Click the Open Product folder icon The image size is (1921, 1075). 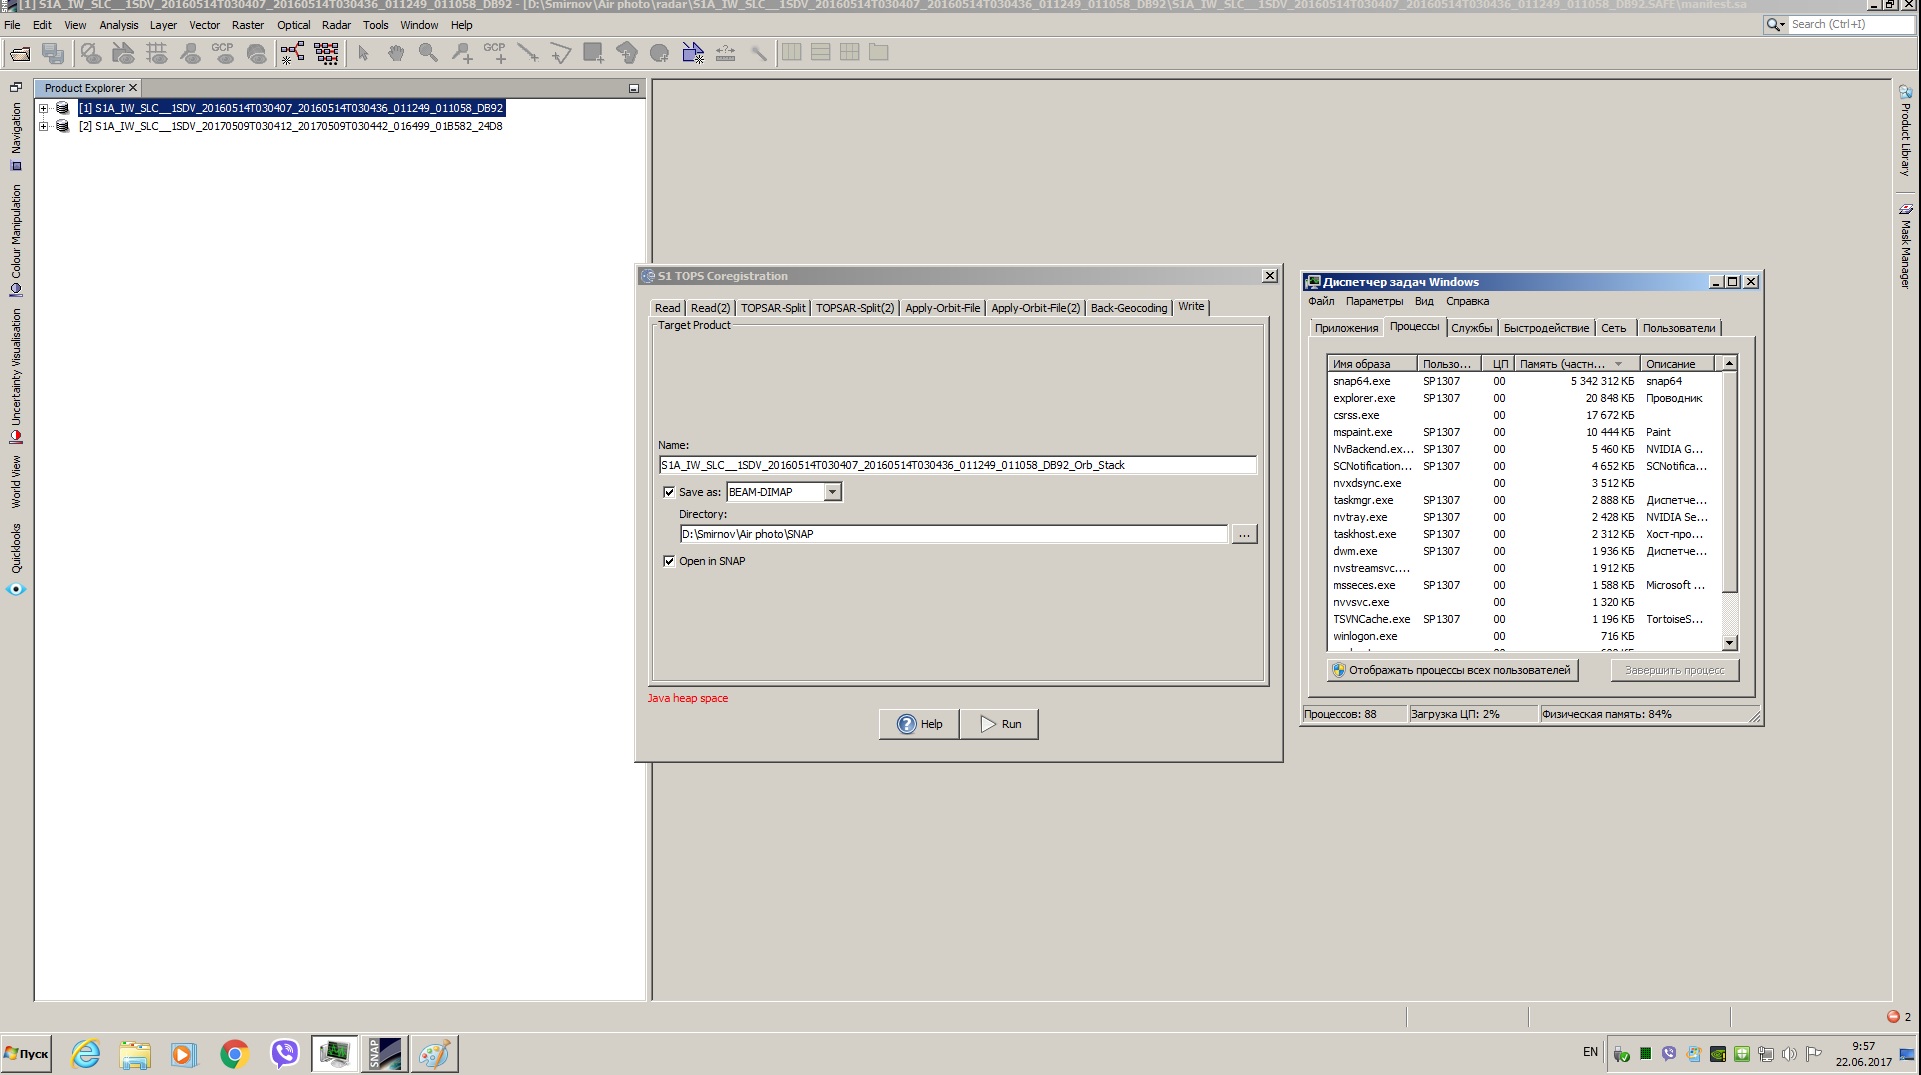(x=20, y=53)
